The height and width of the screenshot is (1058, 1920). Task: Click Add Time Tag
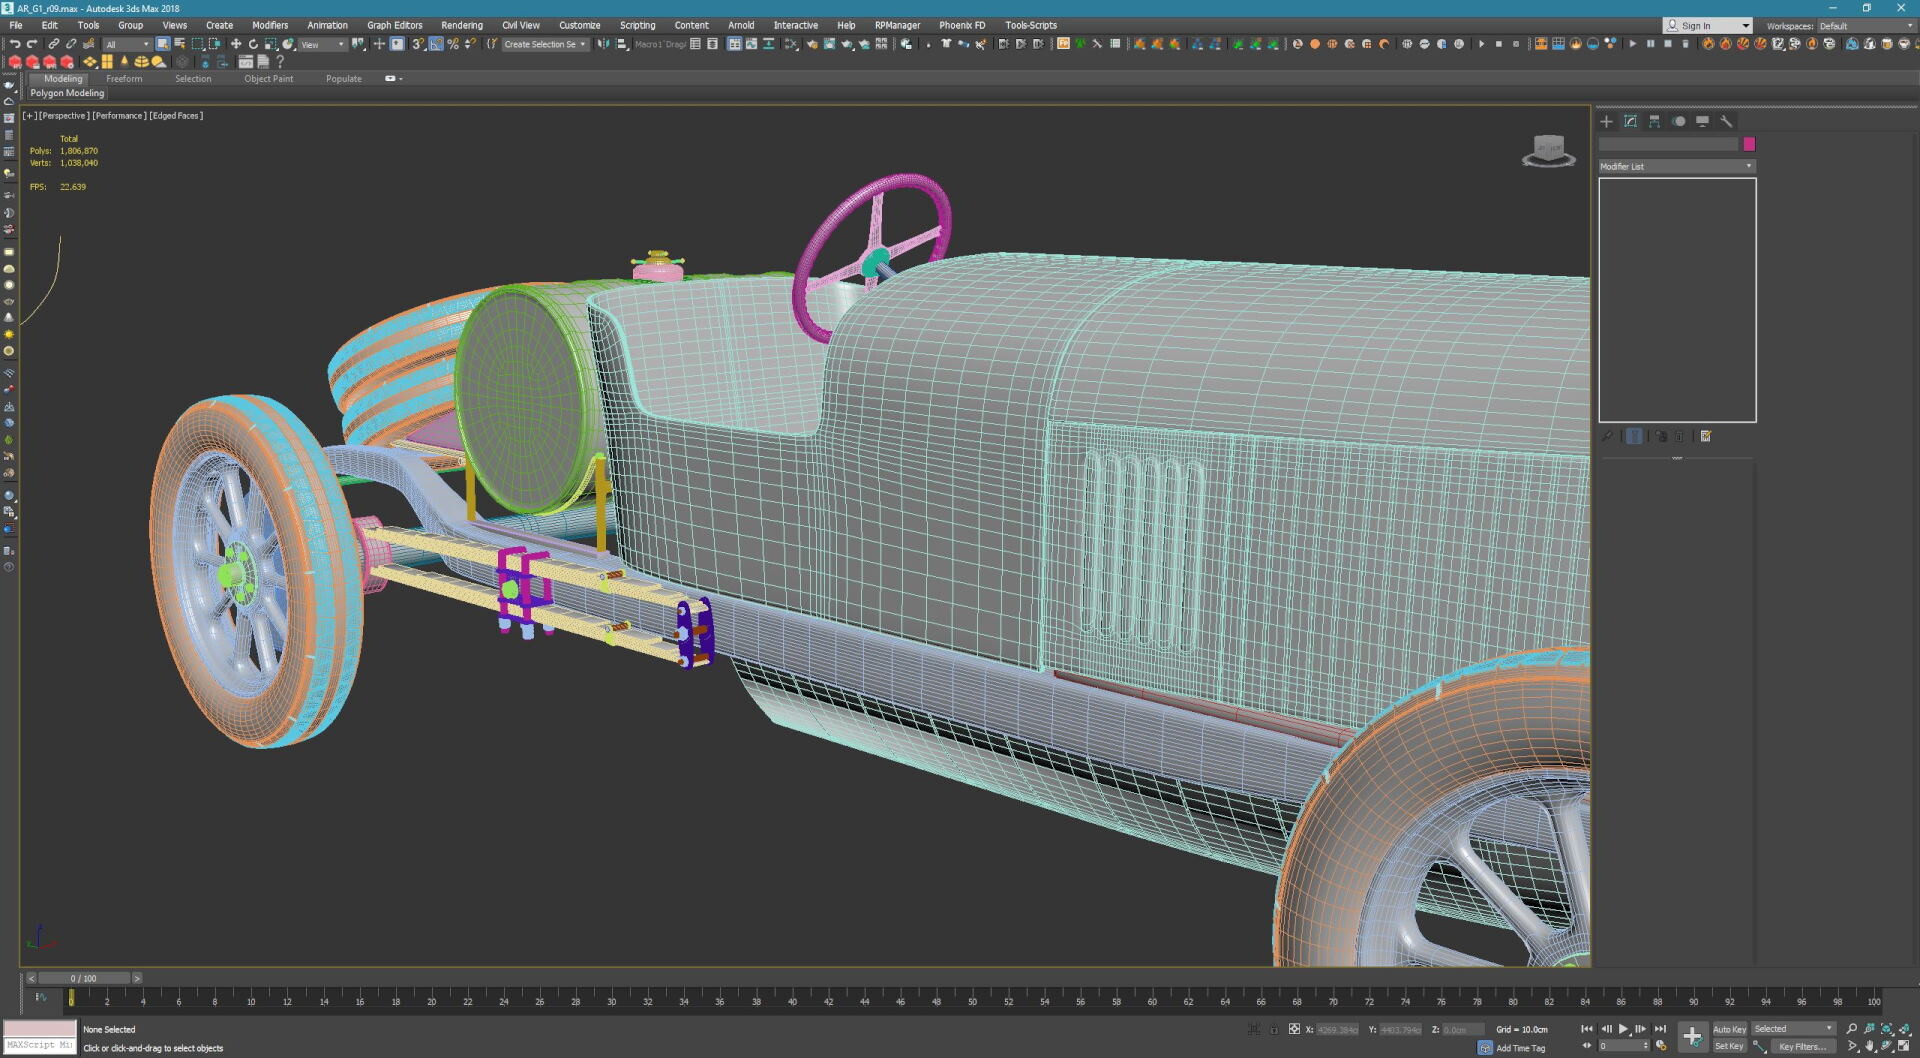point(1520,1048)
